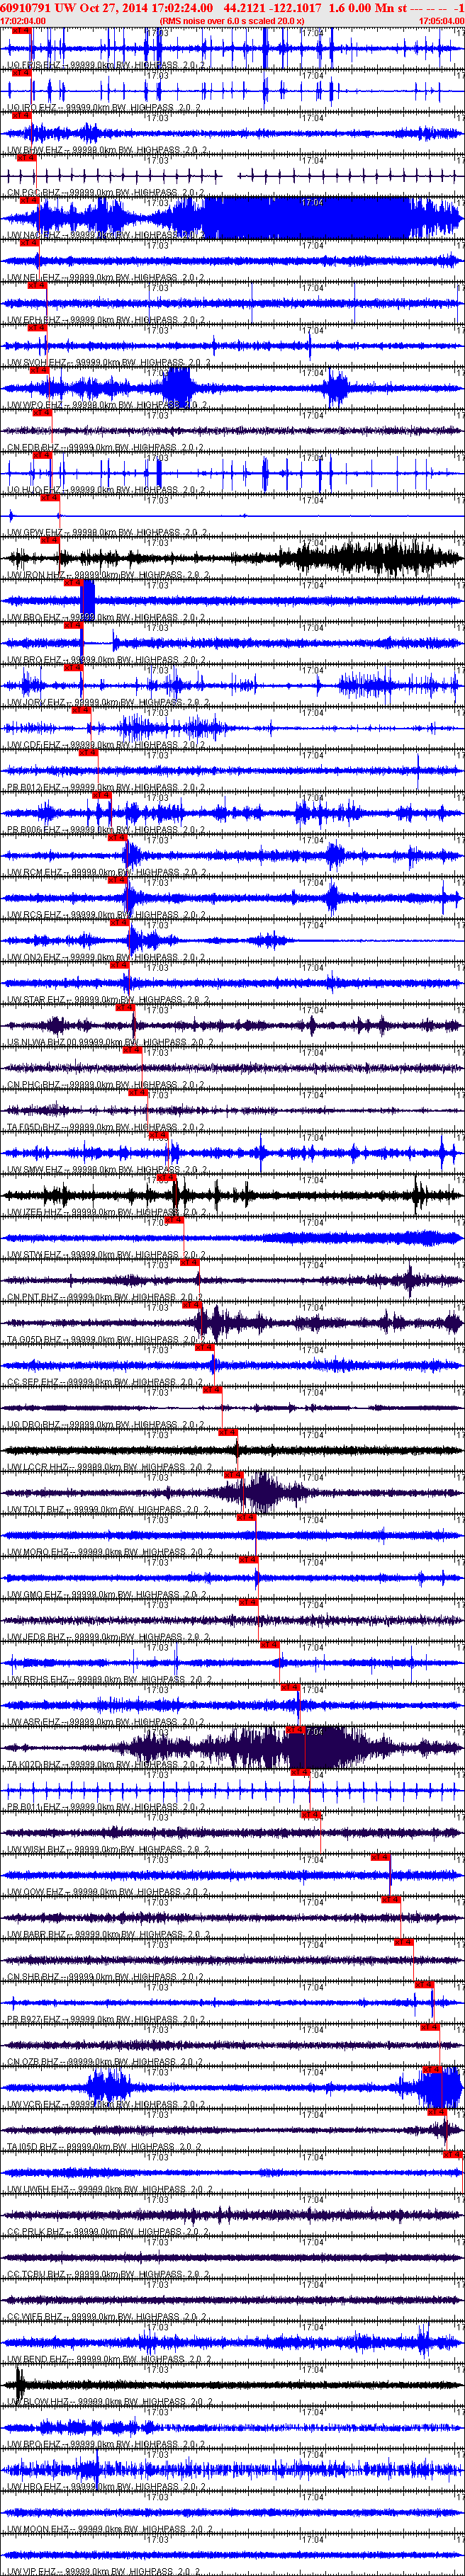465x2576 pixels.
Task: Click the red pick marker on TA I05D trace
Action: point(437,2111)
